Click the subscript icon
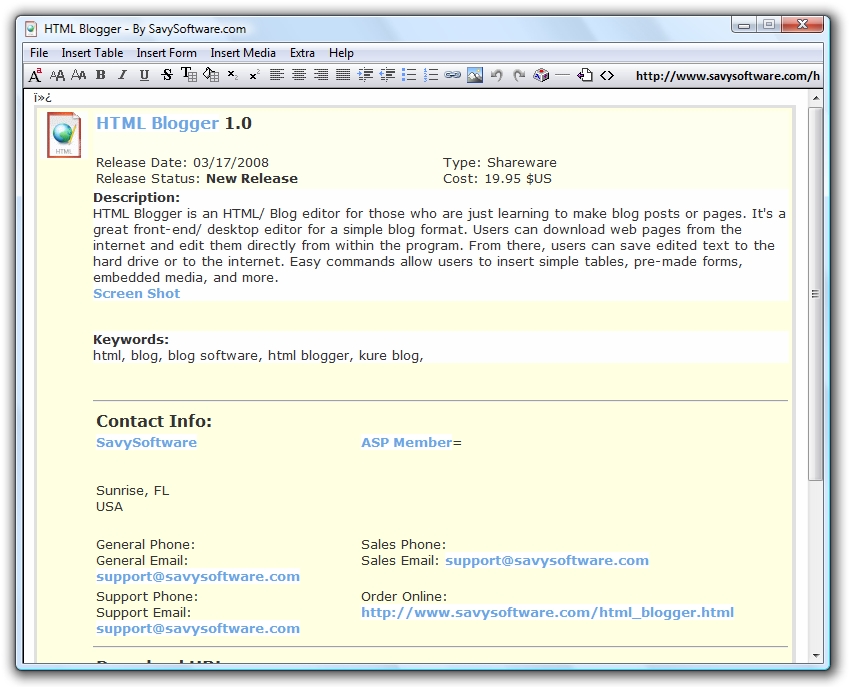The height and width of the screenshot is (687, 851). [232, 75]
